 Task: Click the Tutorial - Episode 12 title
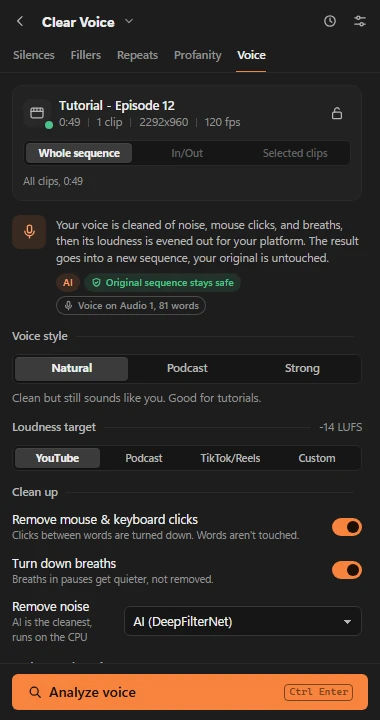pos(117,106)
